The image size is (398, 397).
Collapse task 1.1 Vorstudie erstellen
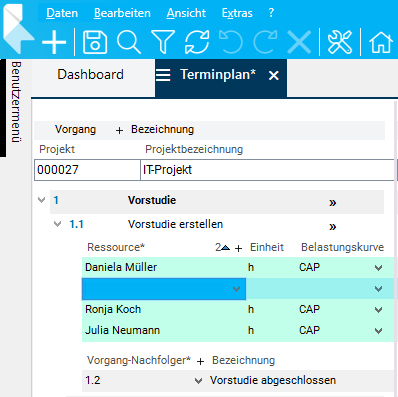(x=58, y=224)
